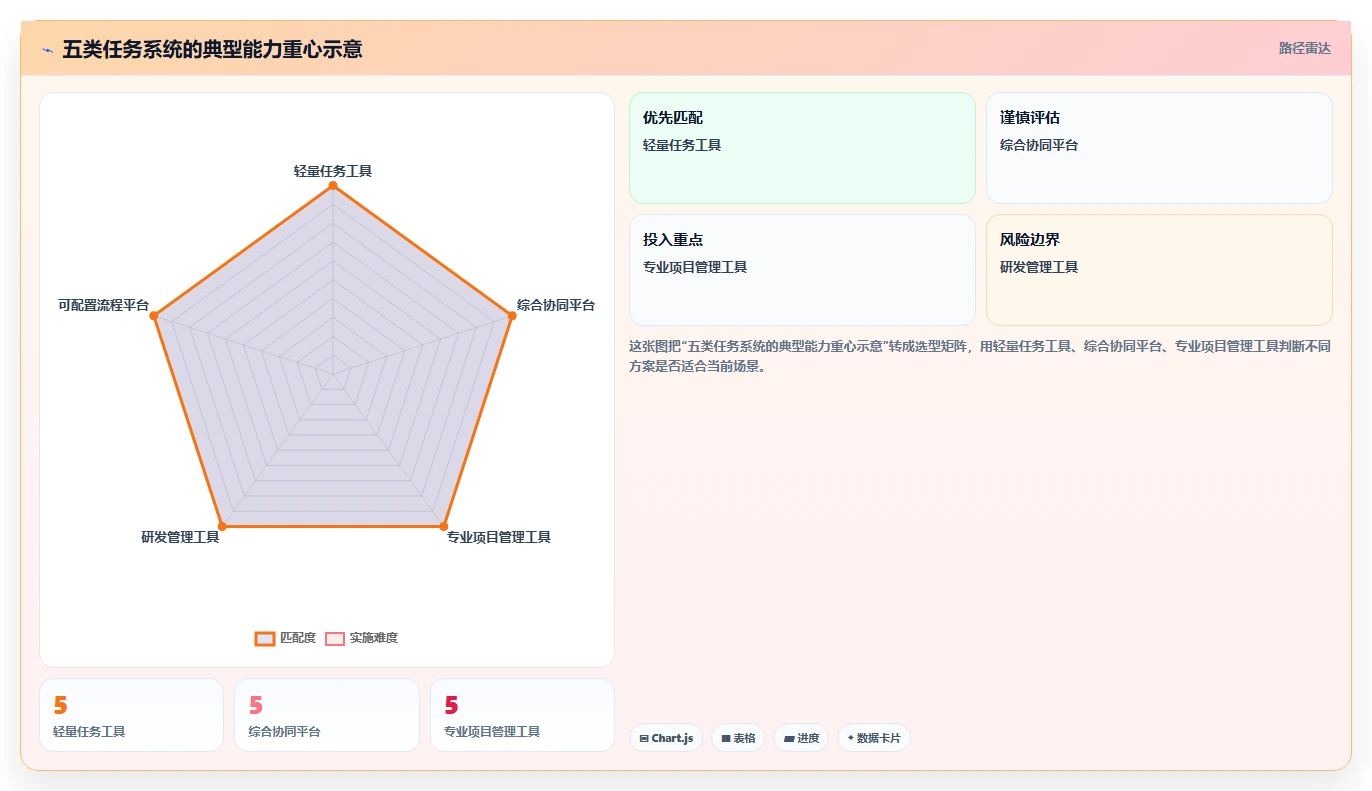Click the pink 实施难度 legend swatch
Screen dimensions: 1372x791
click(335, 639)
